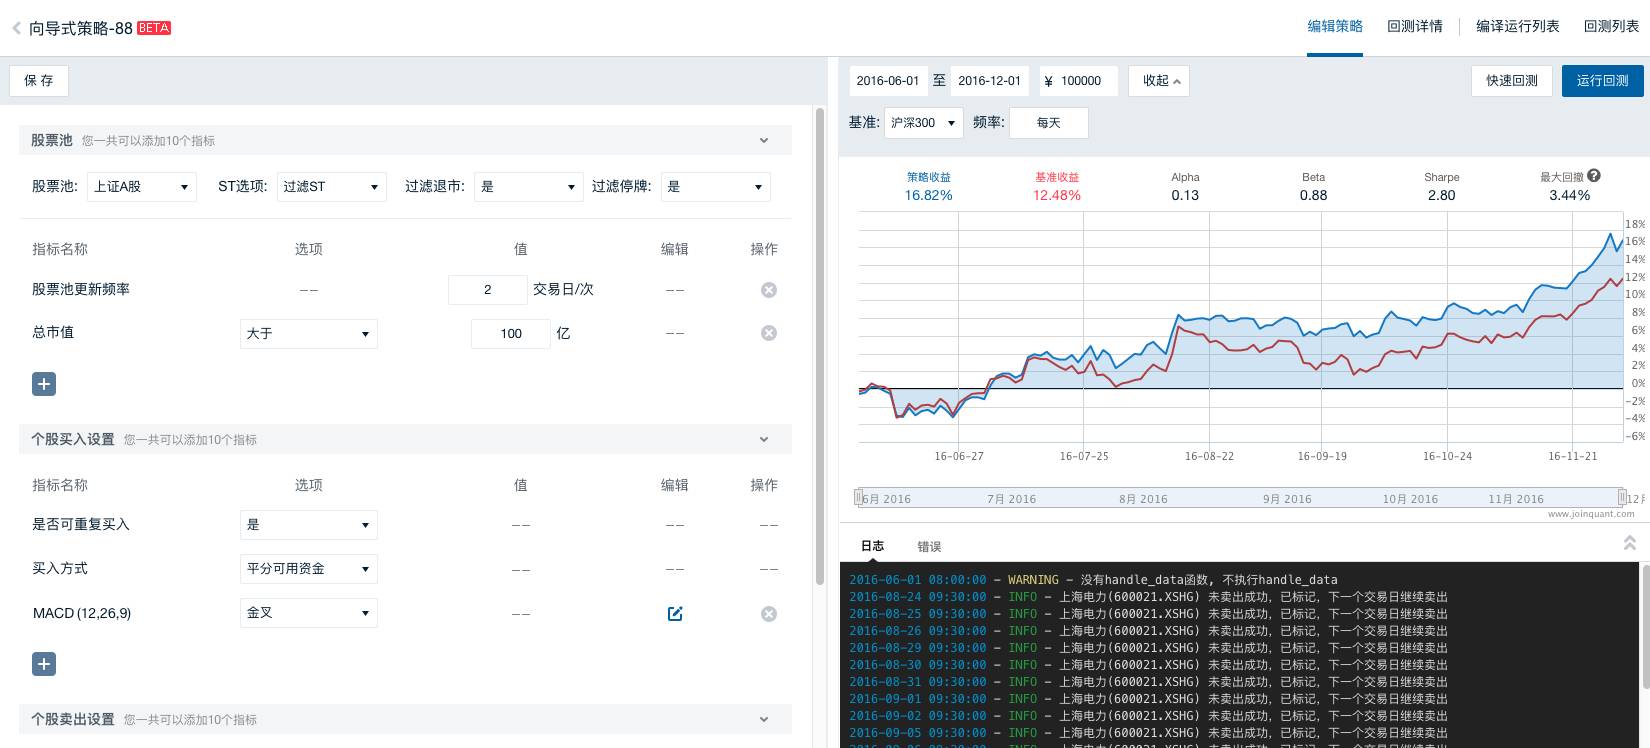Delete the 总市值 indicator row
This screenshot has width=1650, height=748.
[x=768, y=333]
